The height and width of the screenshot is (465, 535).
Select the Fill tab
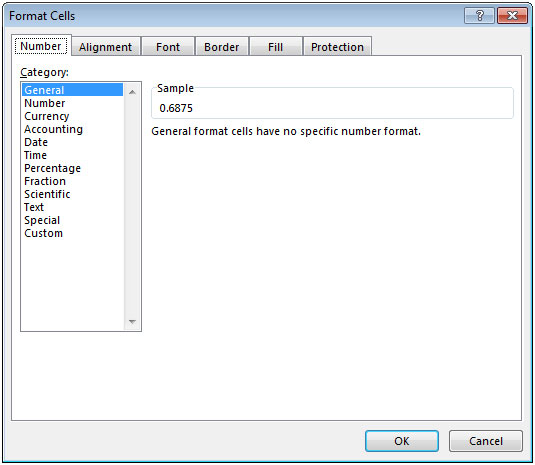[x=275, y=47]
